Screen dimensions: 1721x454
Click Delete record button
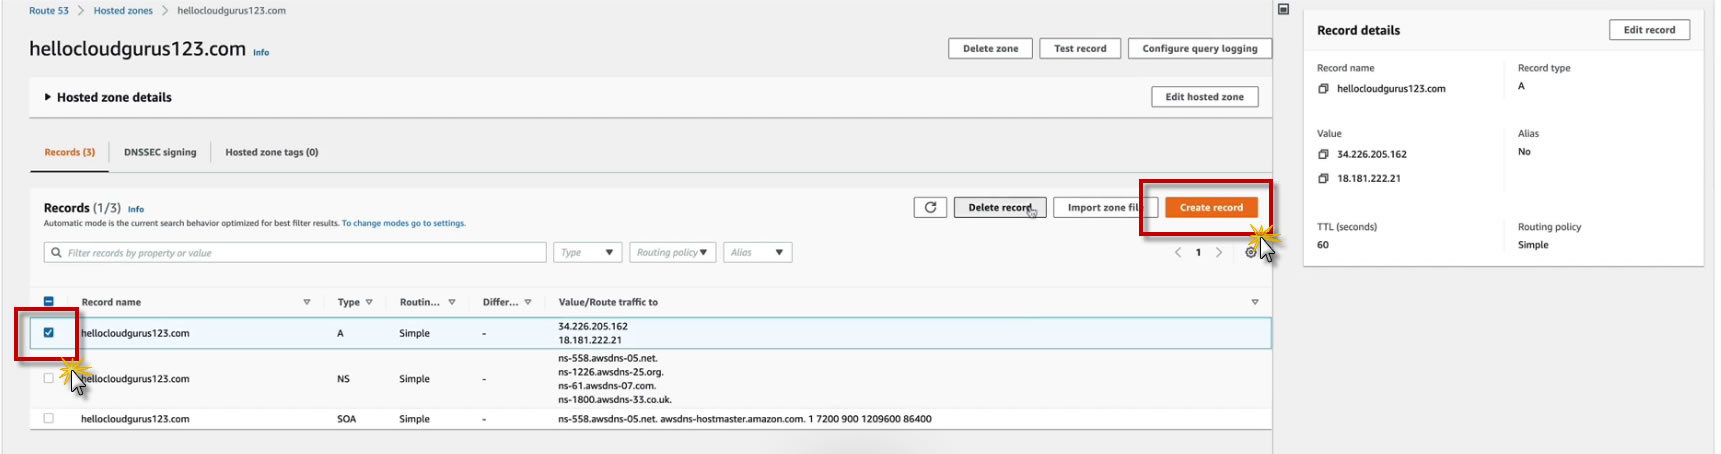click(x=1000, y=207)
